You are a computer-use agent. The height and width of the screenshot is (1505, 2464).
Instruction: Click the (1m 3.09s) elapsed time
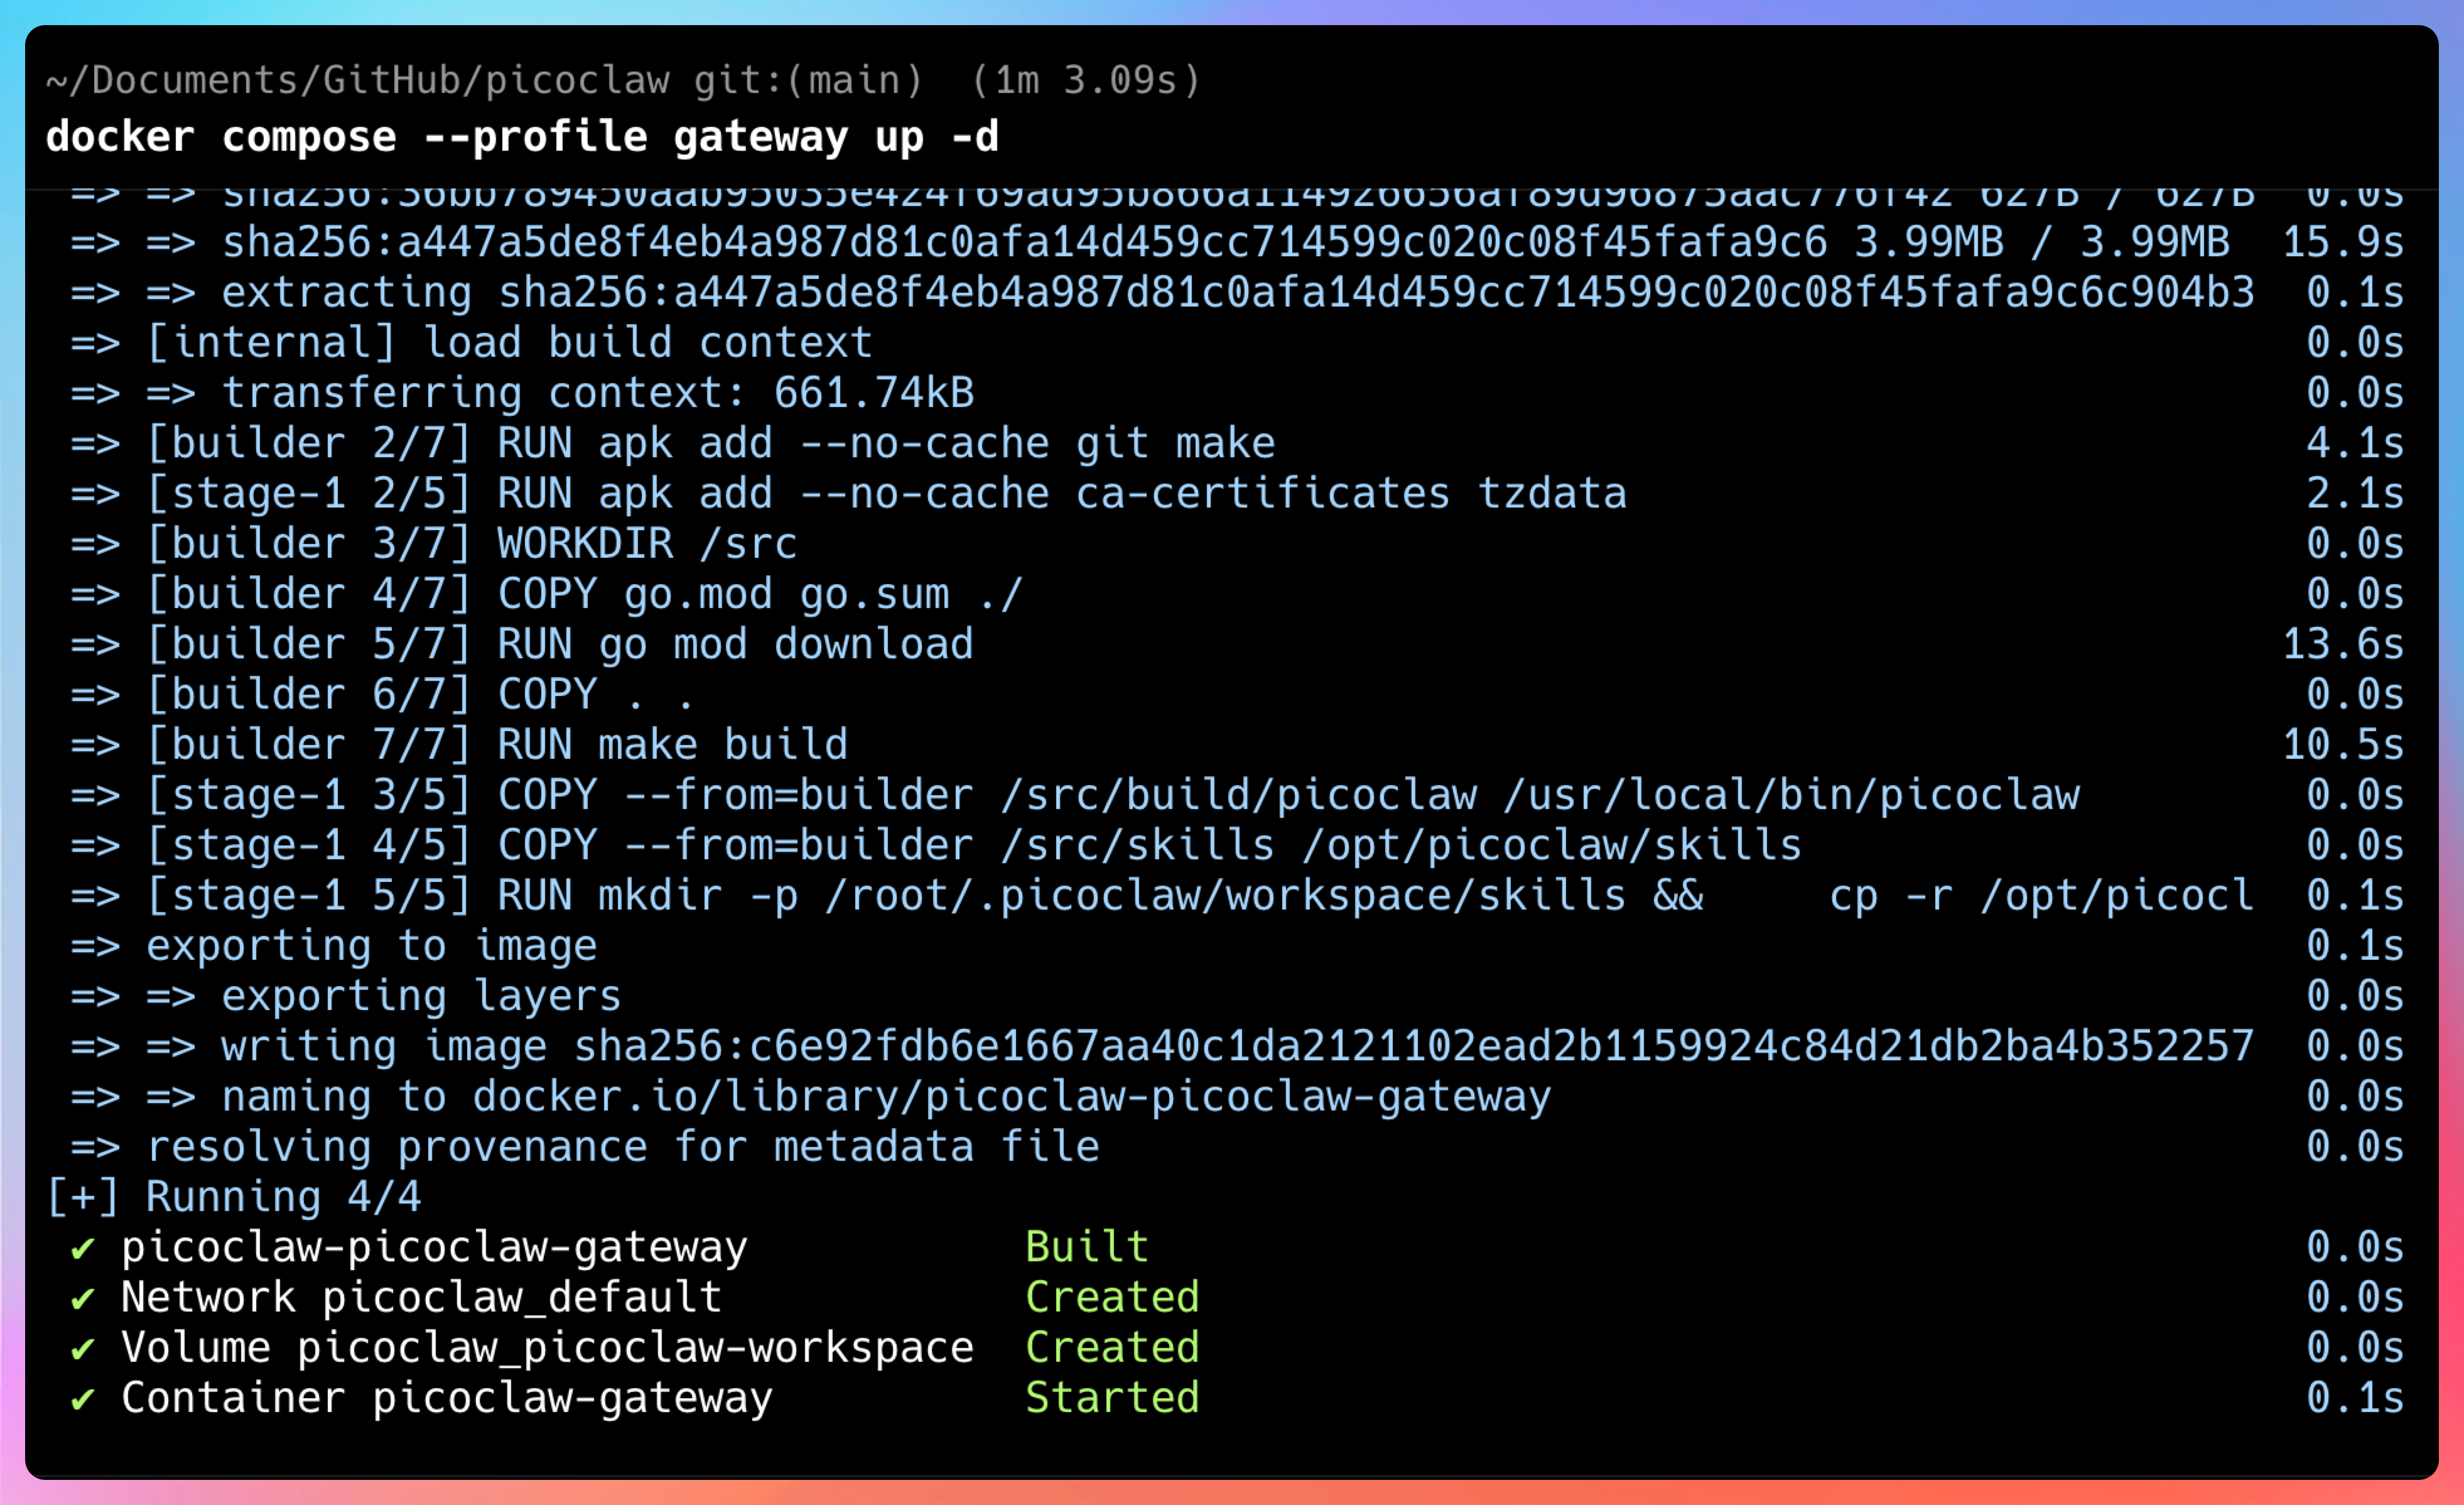tap(1085, 80)
